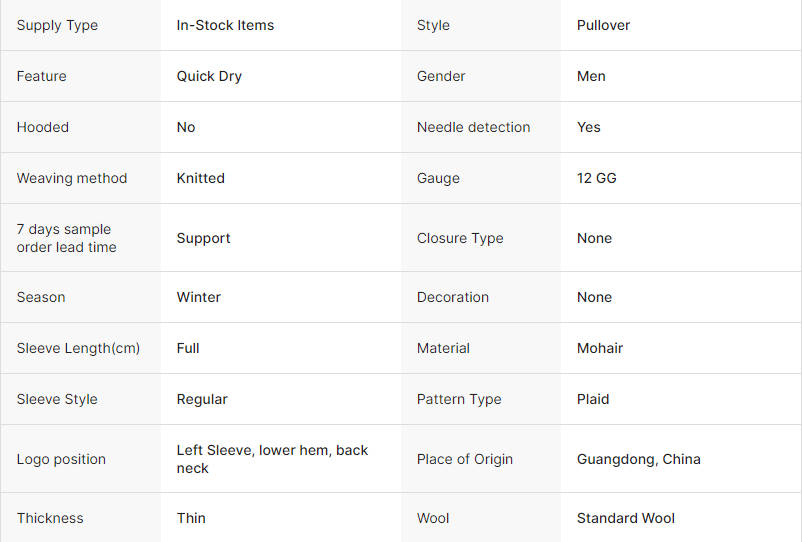802x542 pixels.
Task: Click the Plaid pattern type value
Action: click(592, 399)
